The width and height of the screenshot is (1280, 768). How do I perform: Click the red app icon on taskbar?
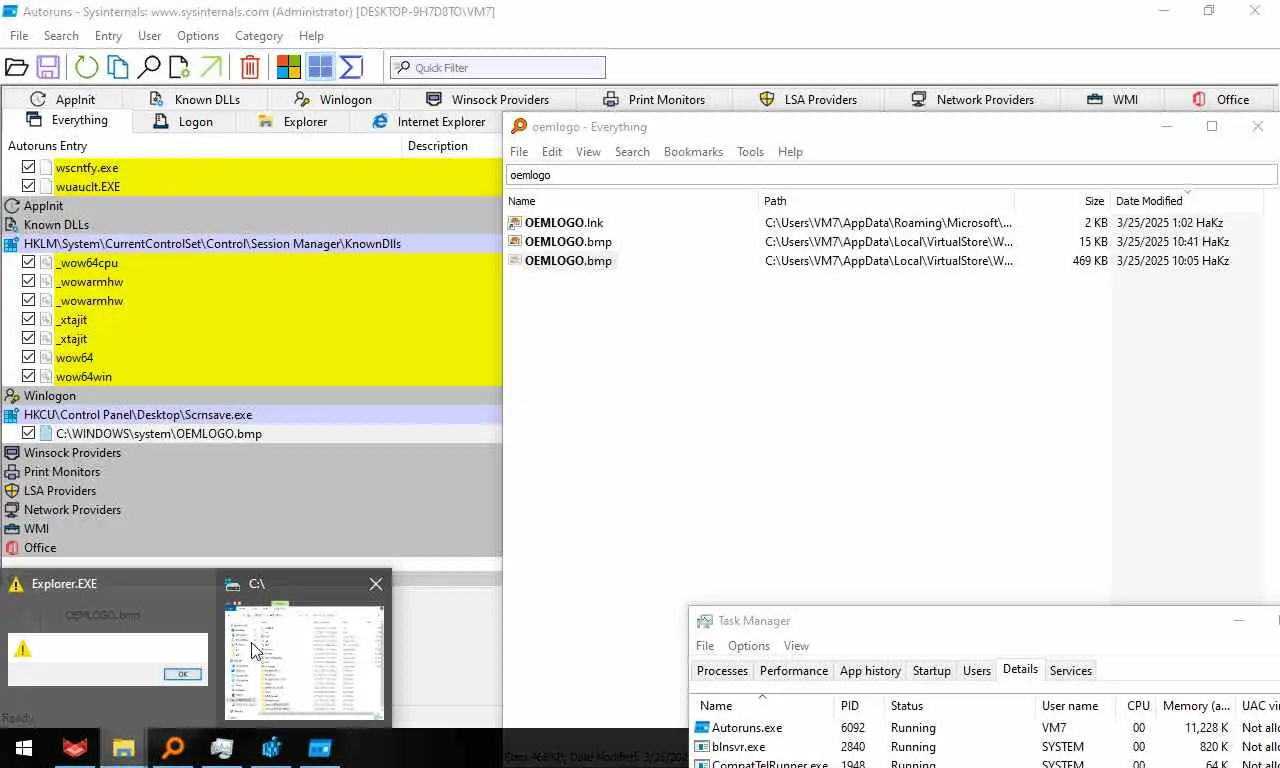[x=75, y=747]
